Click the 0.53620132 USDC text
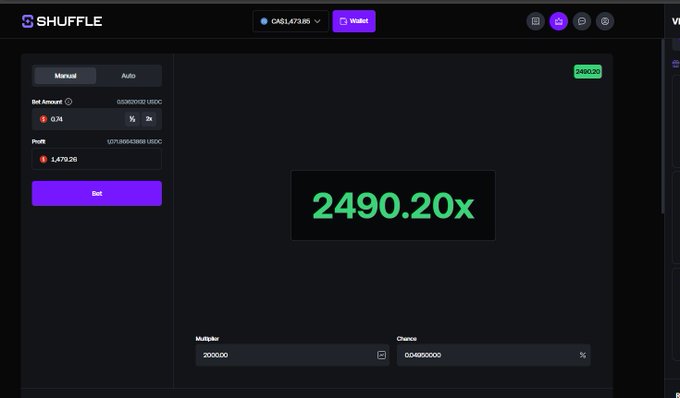This screenshot has width=680, height=398. coord(139,102)
